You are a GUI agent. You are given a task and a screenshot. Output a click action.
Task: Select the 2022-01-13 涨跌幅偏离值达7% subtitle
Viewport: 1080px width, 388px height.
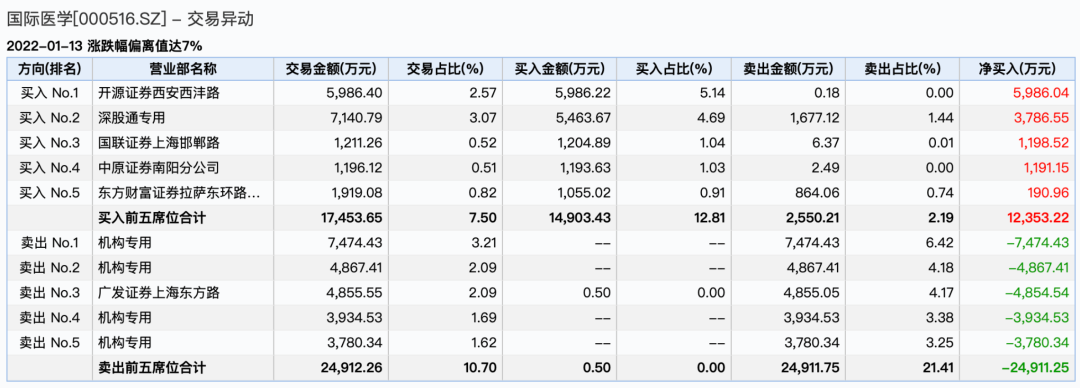coord(104,45)
